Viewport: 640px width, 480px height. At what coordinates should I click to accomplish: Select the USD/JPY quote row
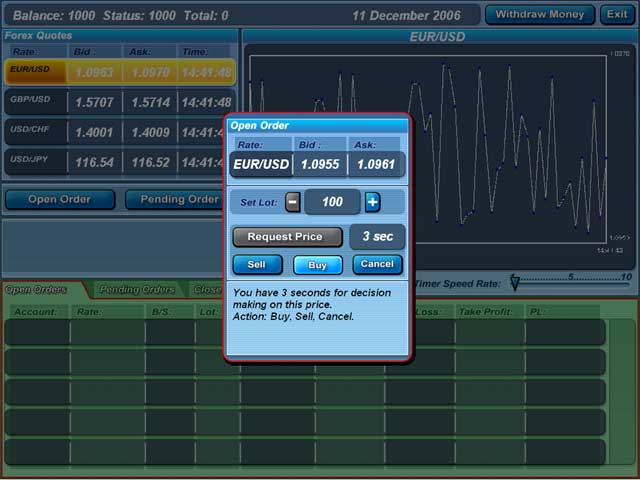pyautogui.click(x=119, y=160)
